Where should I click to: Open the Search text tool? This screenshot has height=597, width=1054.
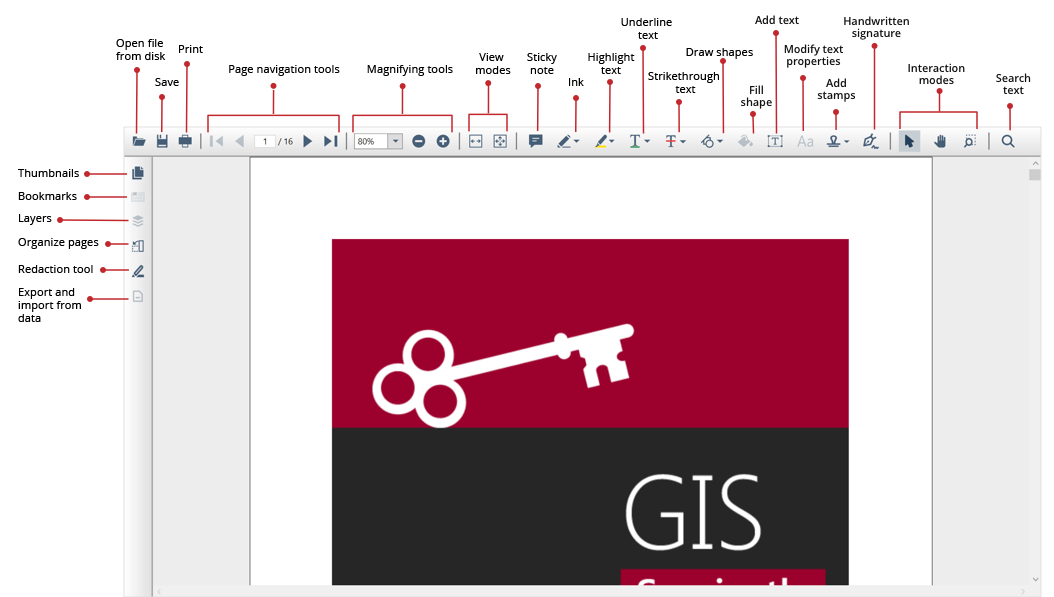1008,142
